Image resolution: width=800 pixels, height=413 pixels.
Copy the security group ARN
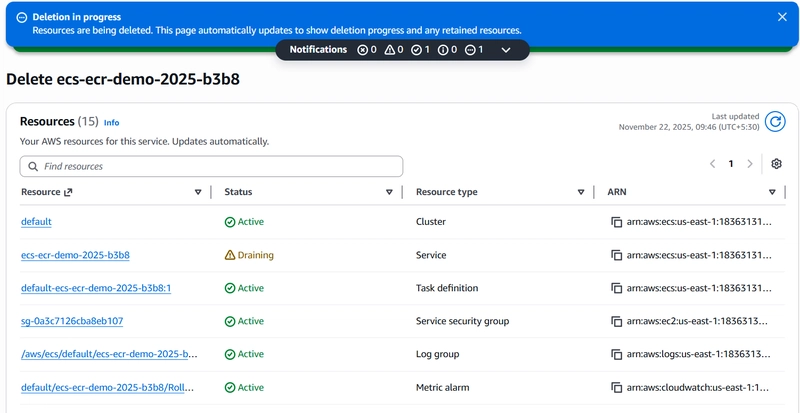[617, 321]
